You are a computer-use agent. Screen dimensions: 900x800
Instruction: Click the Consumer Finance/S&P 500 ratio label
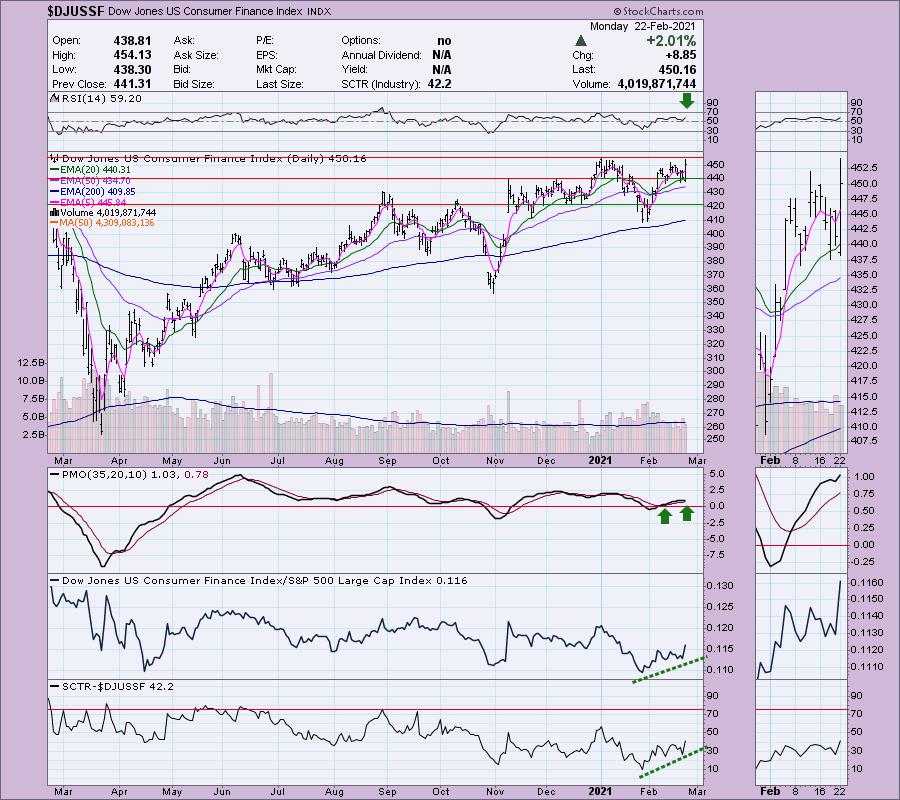point(265,580)
